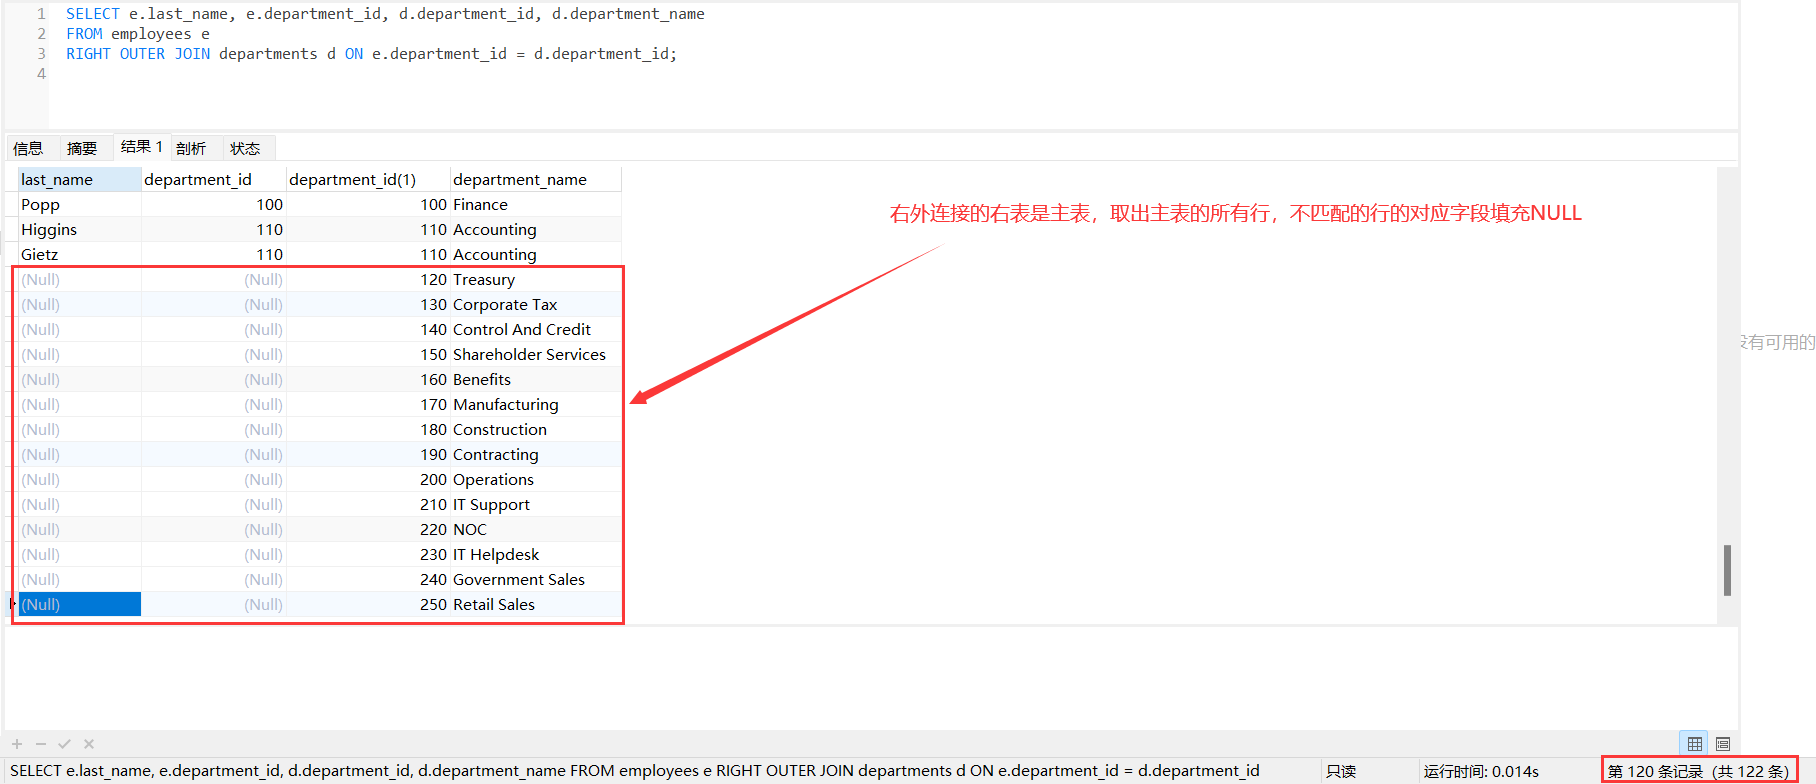Screen dimensions: 1816x784
Task: Click the department_id(1) column header
Action: tap(368, 179)
